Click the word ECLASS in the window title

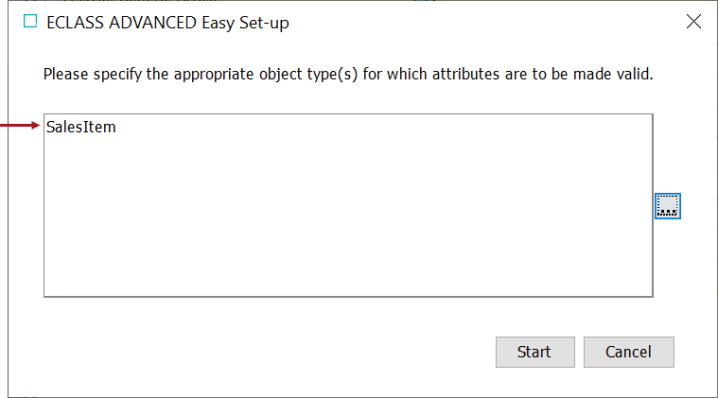click(x=75, y=22)
